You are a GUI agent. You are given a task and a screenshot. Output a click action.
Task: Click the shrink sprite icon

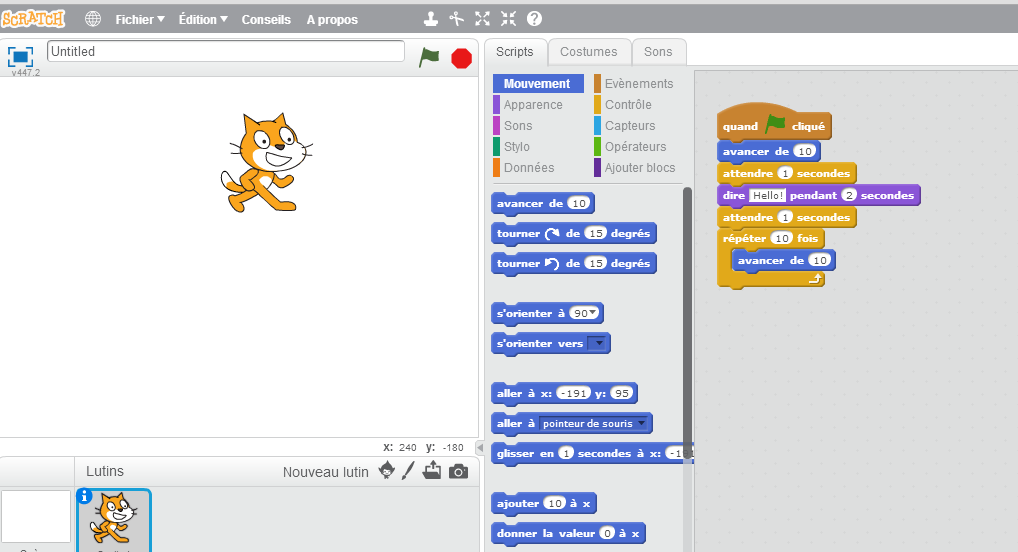pyautogui.click(x=509, y=19)
